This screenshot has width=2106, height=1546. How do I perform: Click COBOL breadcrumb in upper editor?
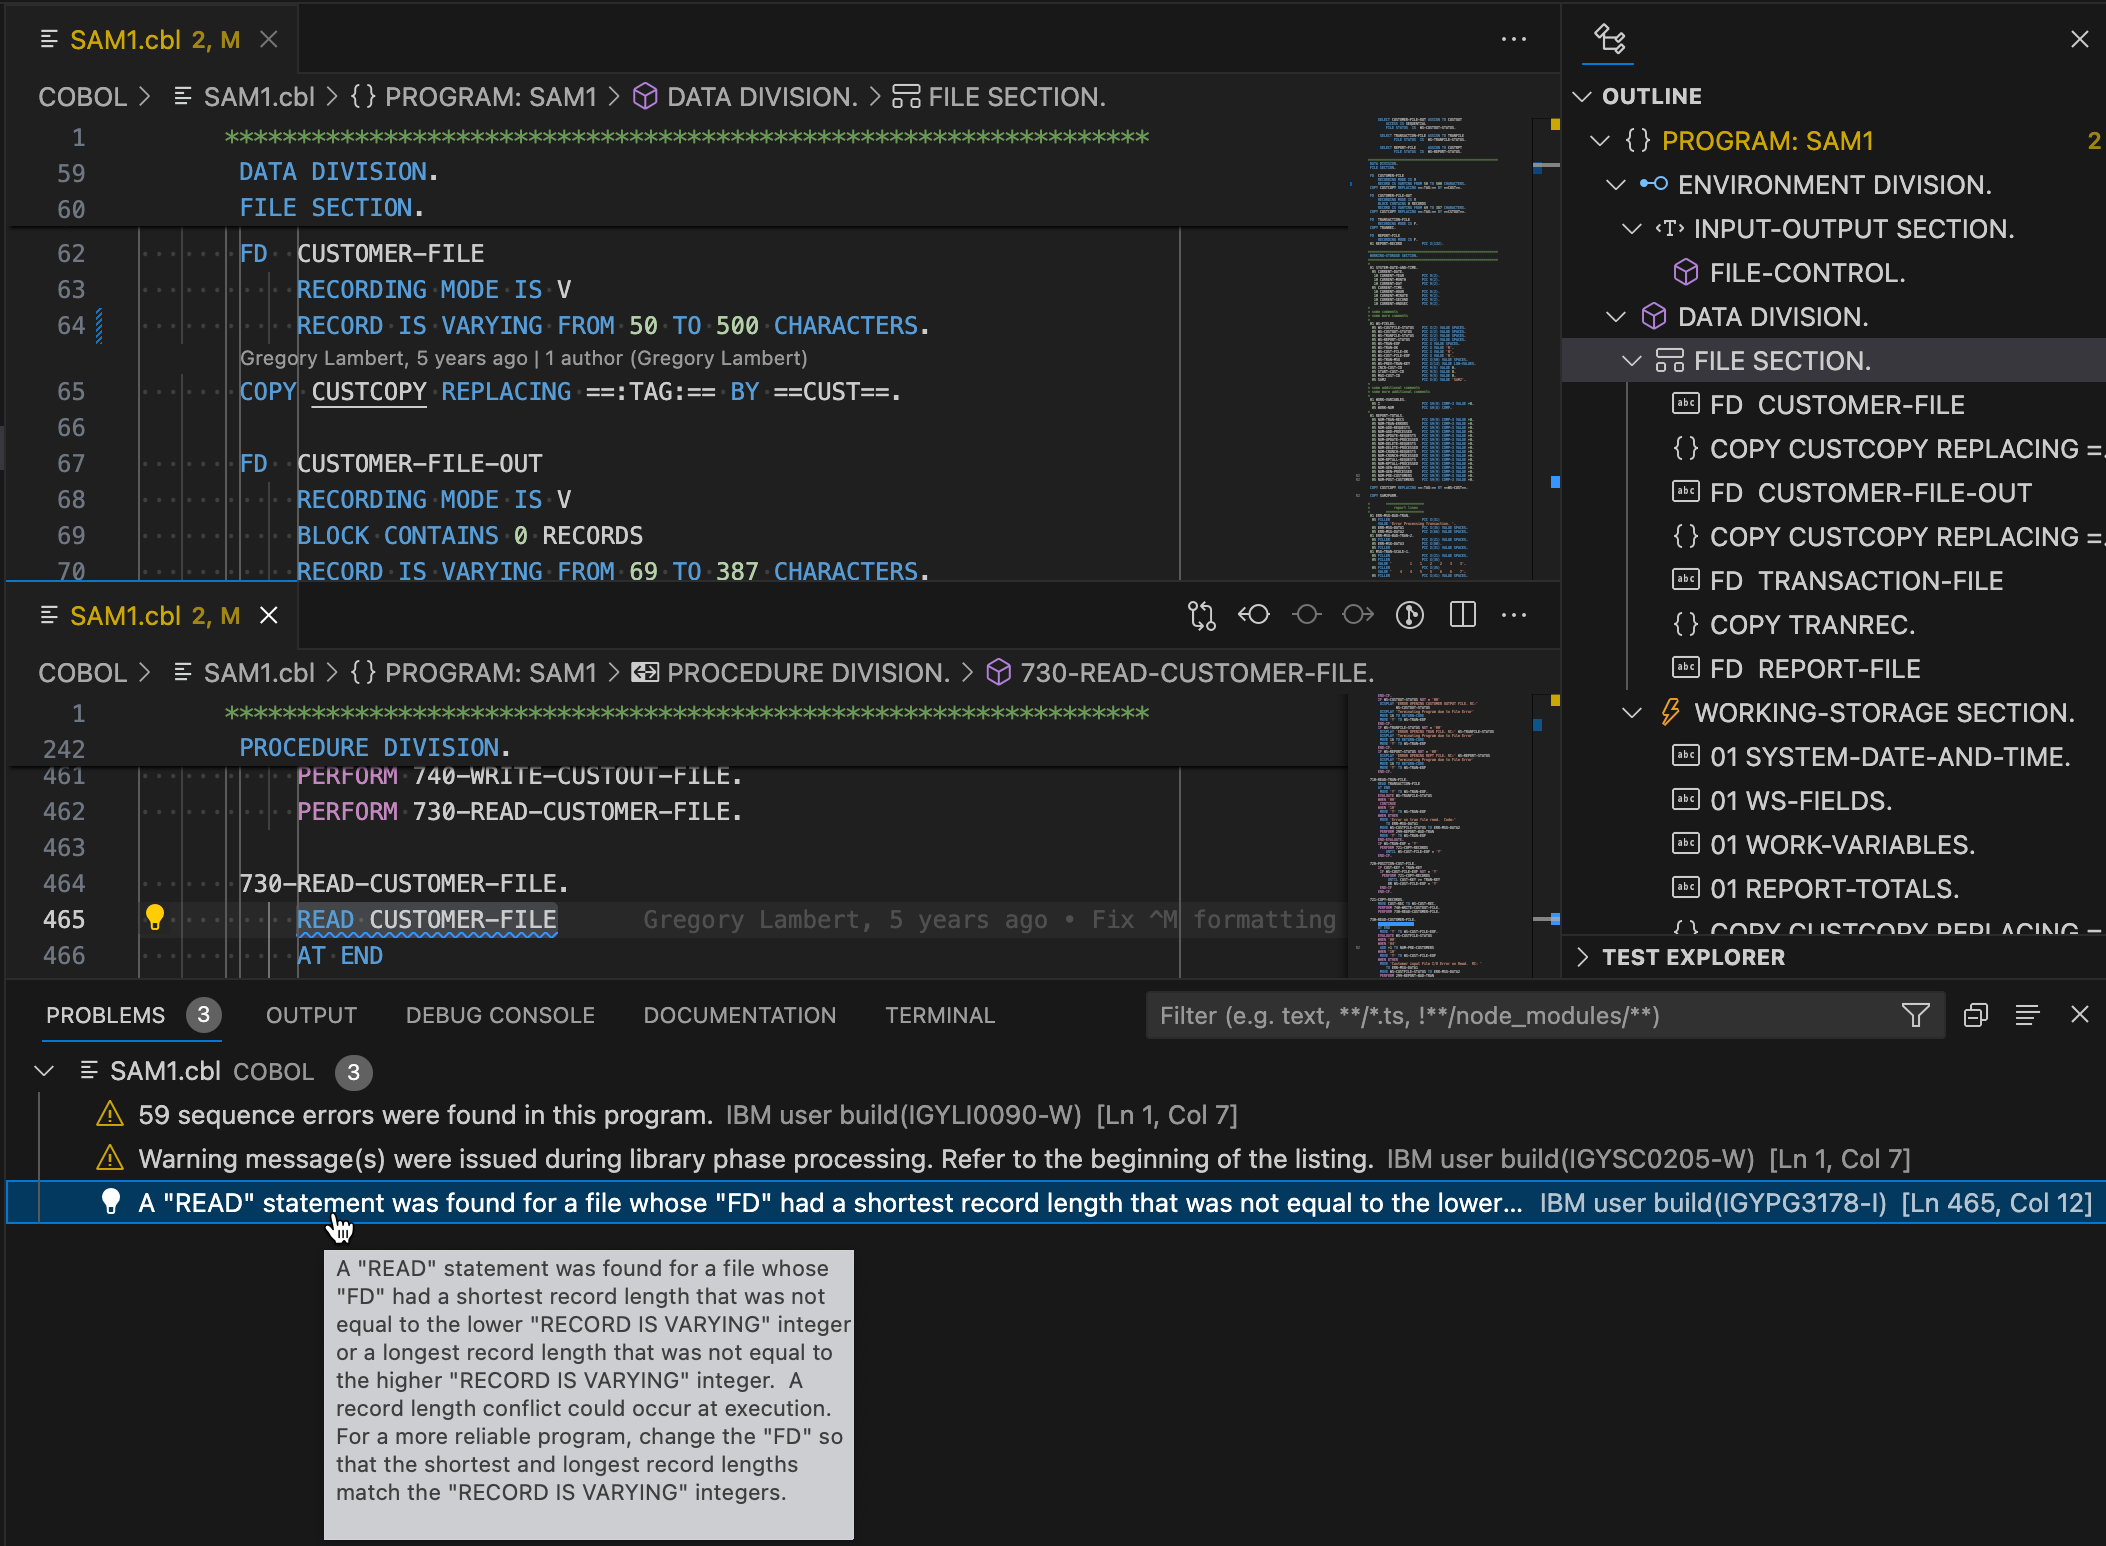[82, 97]
